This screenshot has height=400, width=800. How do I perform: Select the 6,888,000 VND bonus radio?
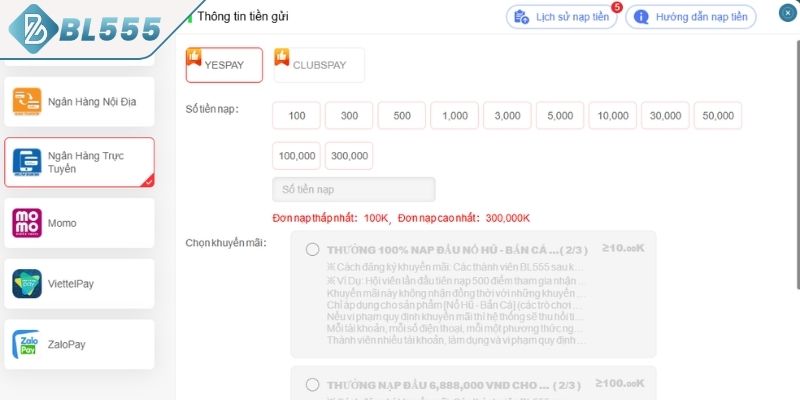click(x=312, y=384)
